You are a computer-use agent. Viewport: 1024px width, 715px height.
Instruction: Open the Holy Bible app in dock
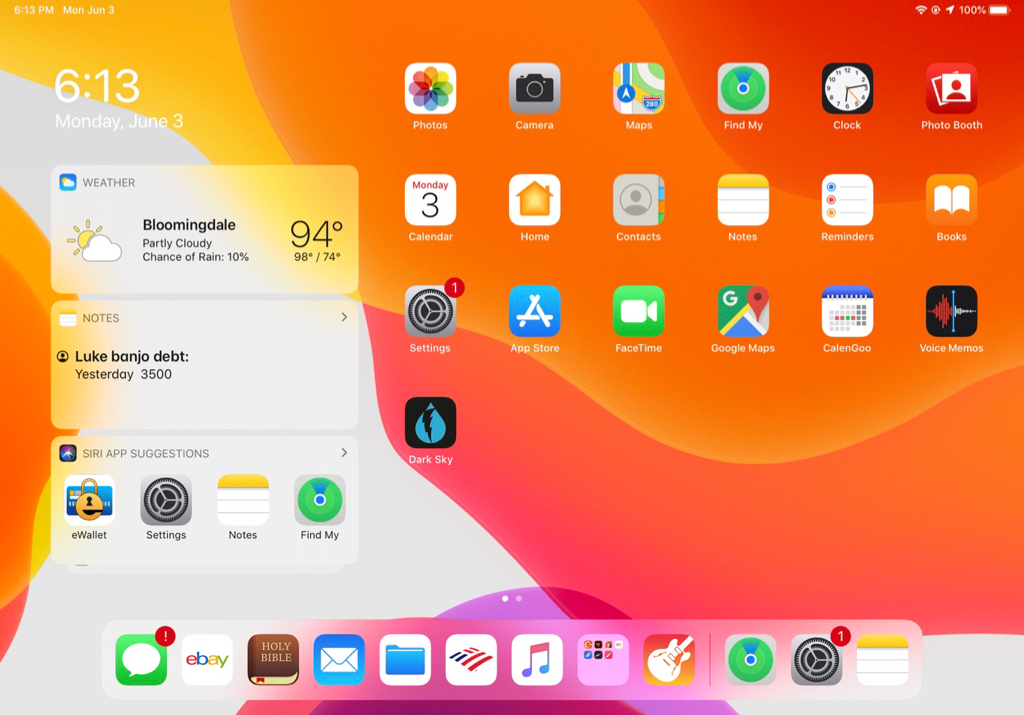coord(273,659)
